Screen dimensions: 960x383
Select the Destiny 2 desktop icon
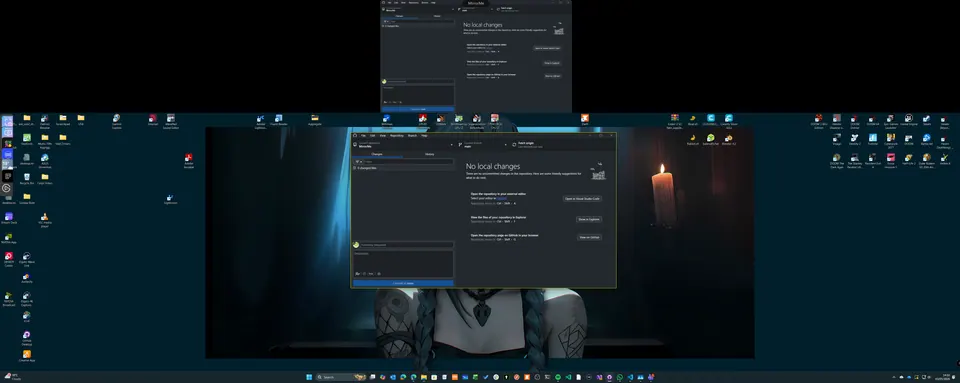tap(855, 140)
